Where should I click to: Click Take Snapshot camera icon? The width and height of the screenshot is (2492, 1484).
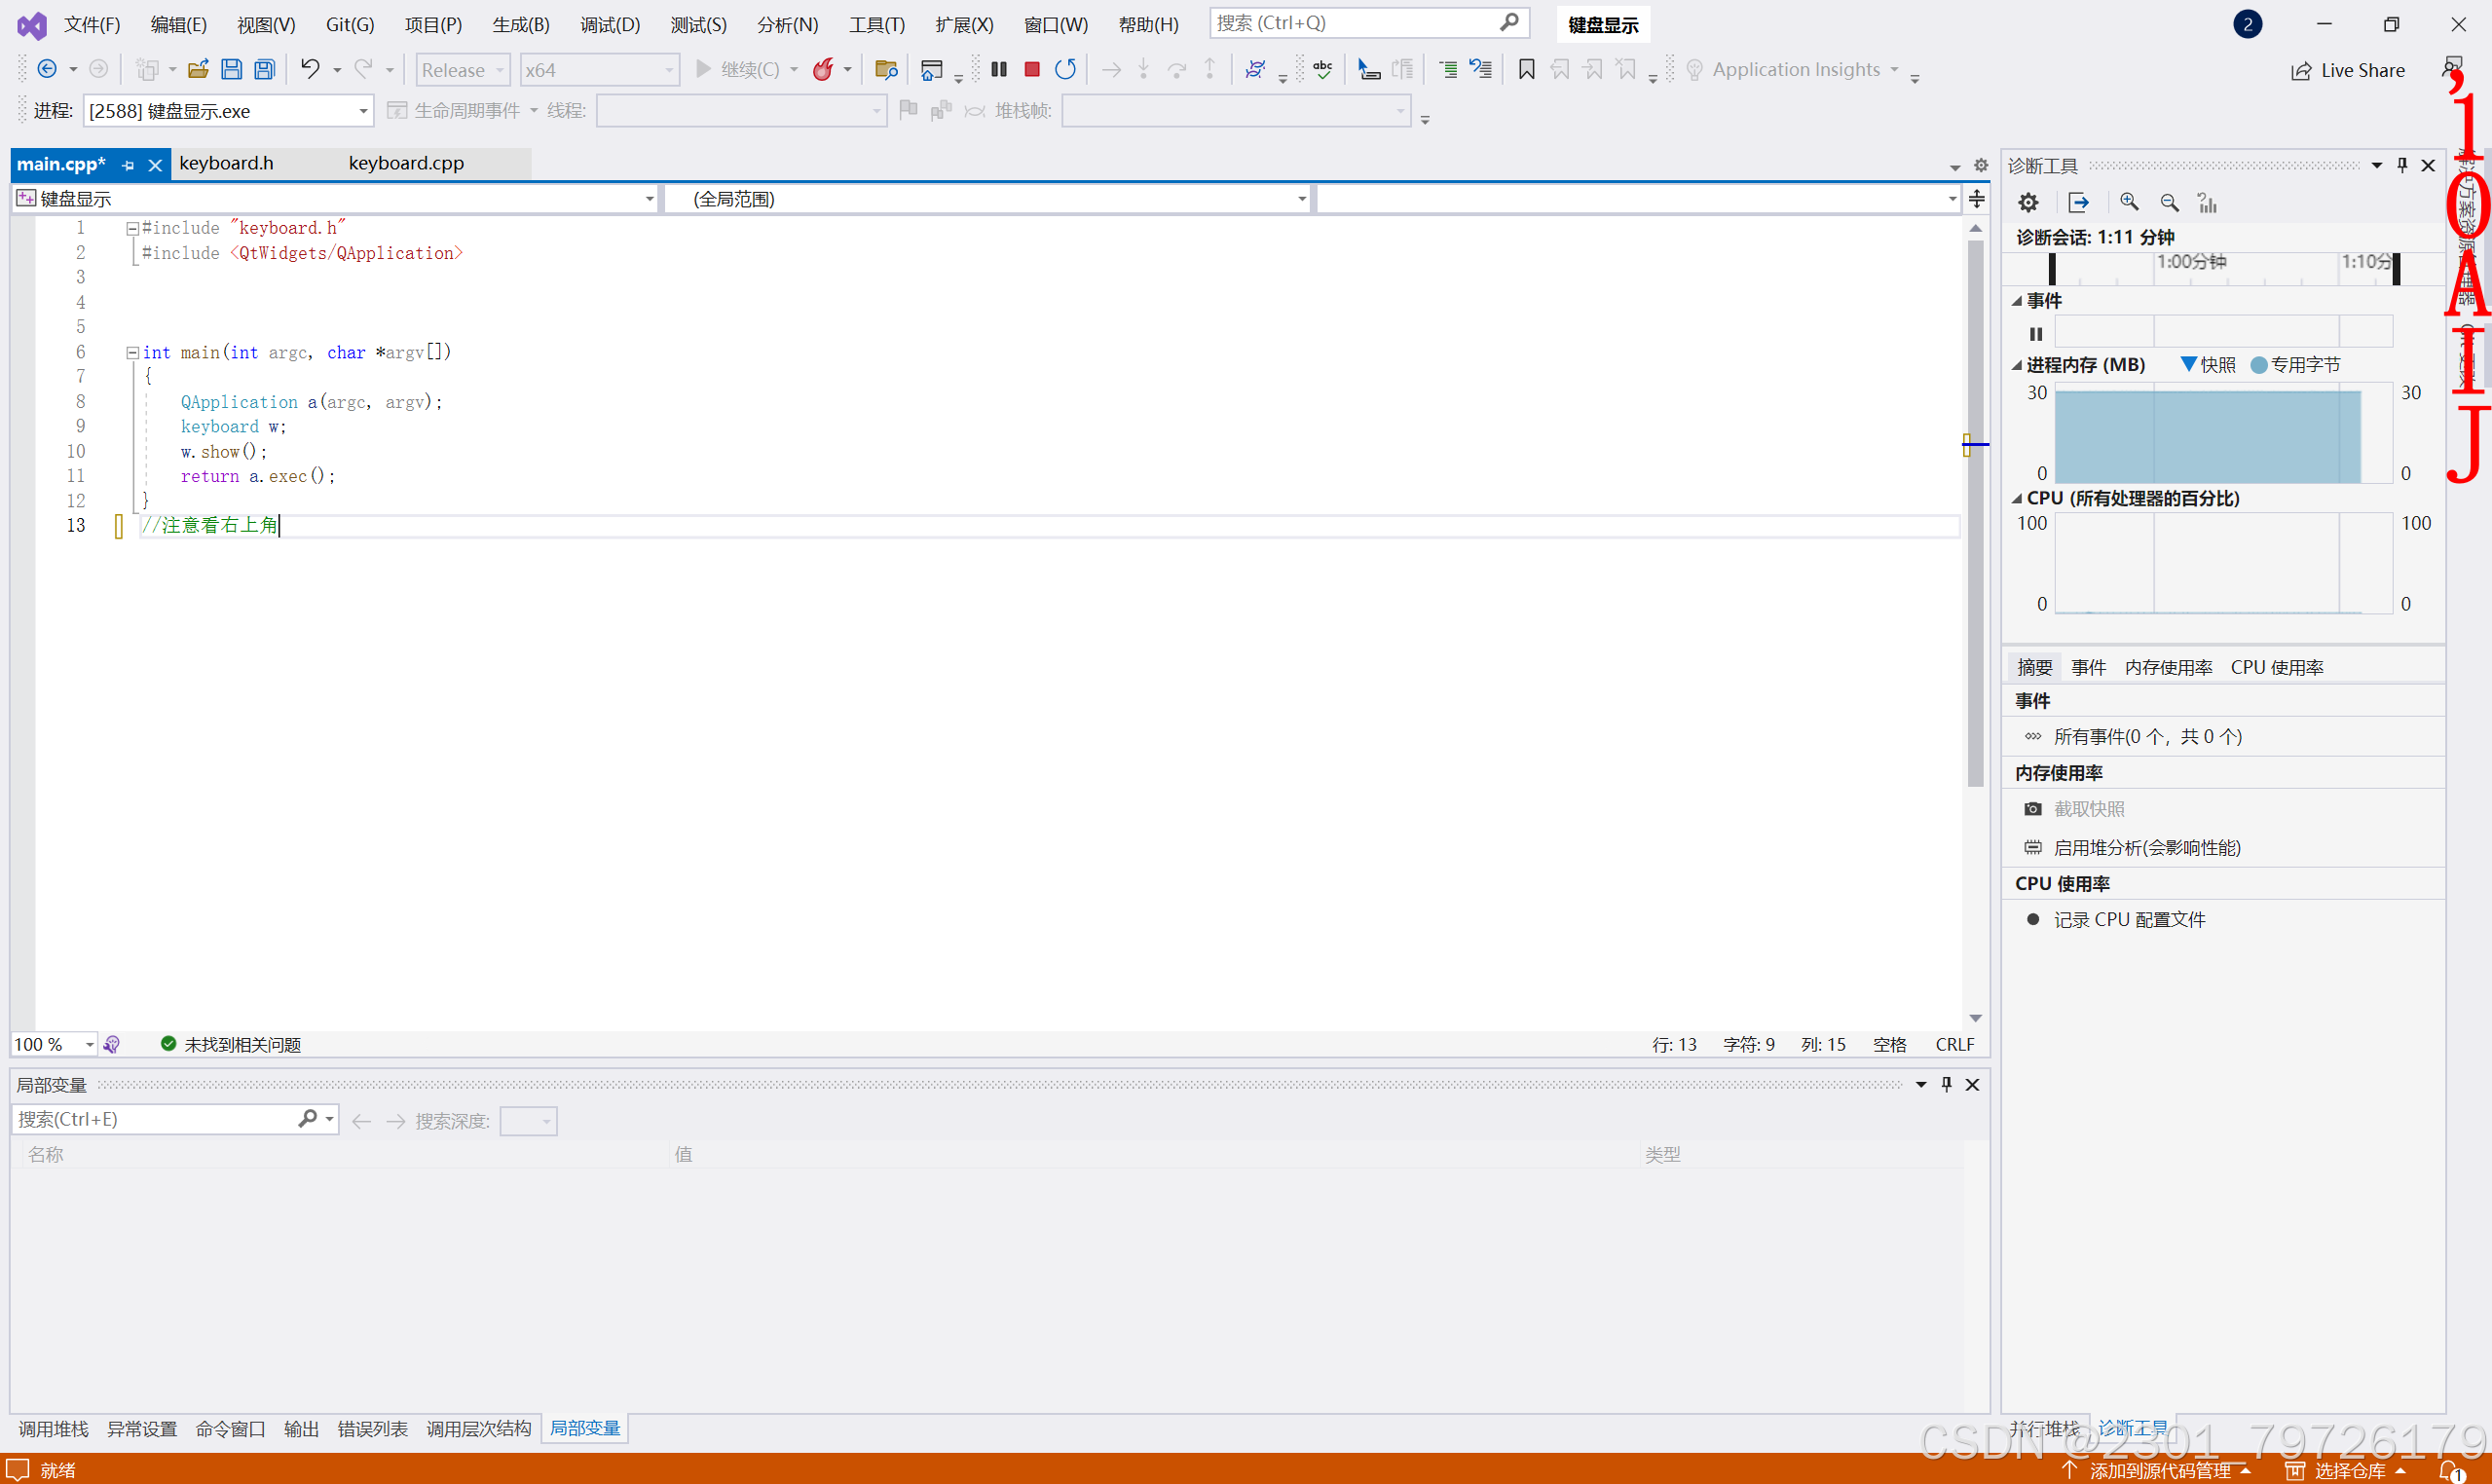2033,809
